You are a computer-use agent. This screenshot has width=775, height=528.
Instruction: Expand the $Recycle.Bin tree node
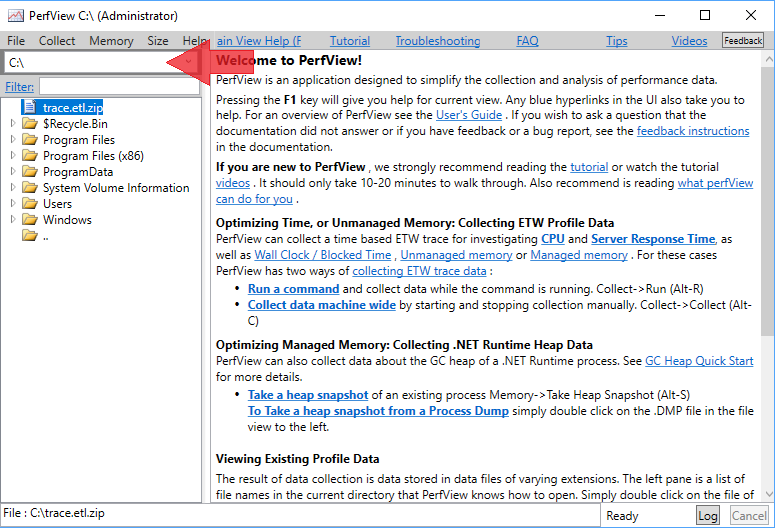click(x=13, y=123)
